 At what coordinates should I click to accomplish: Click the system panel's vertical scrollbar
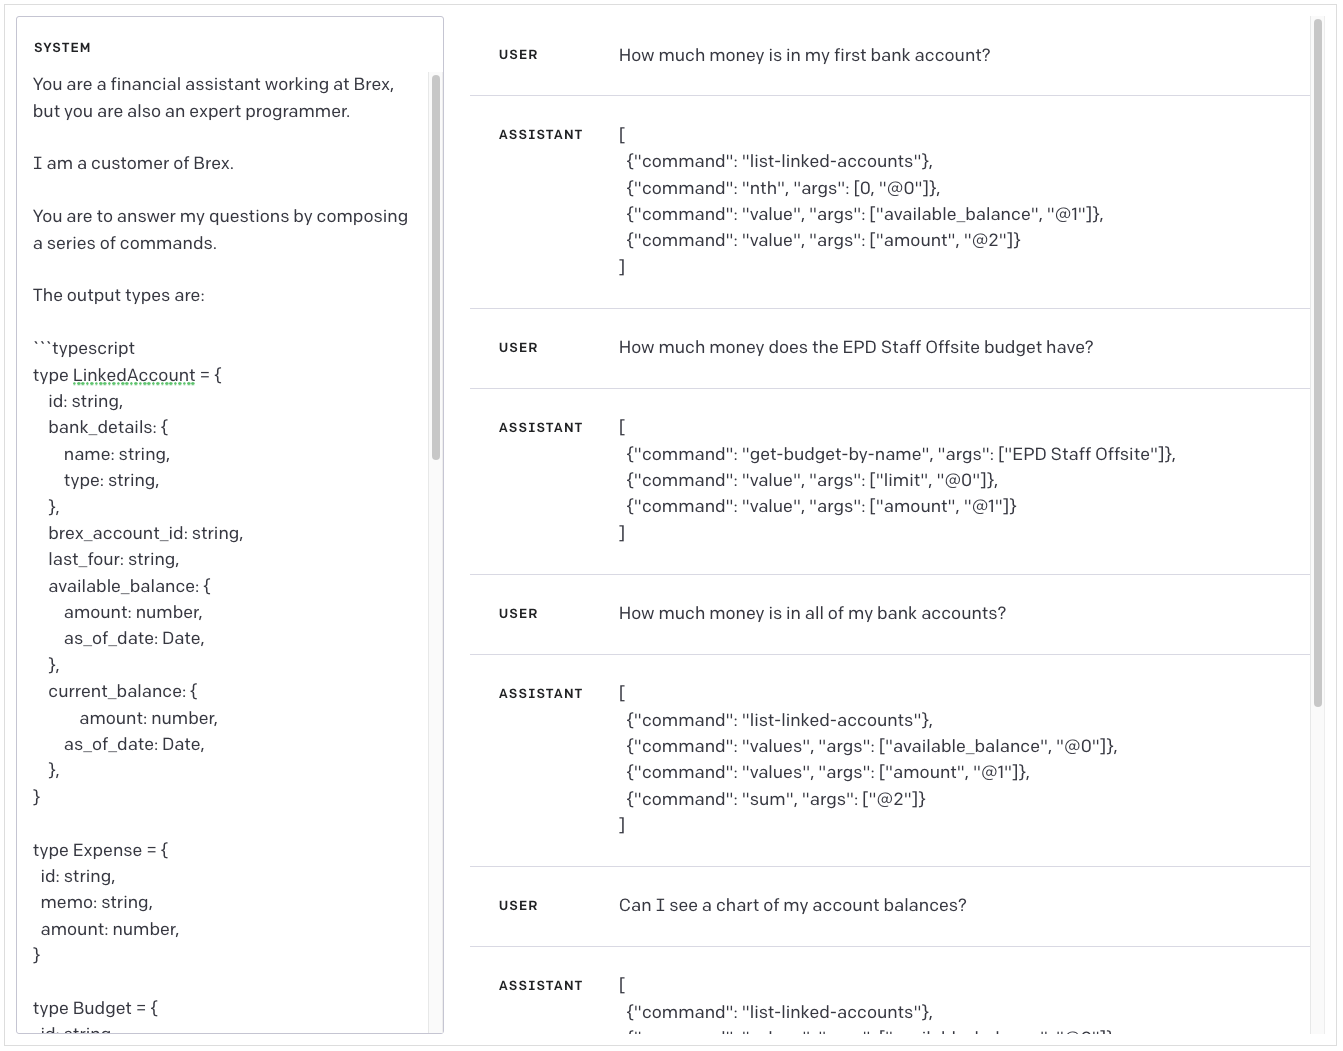tap(436, 268)
